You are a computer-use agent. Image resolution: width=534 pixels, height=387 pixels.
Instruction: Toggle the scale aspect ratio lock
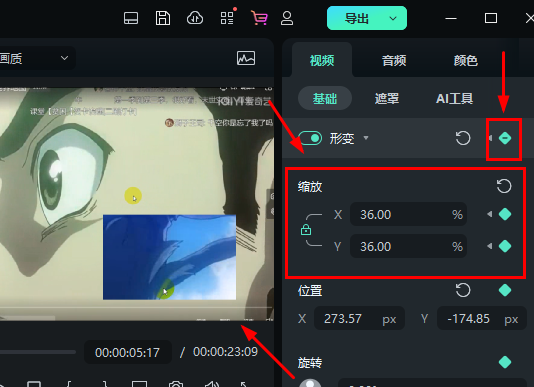point(306,230)
